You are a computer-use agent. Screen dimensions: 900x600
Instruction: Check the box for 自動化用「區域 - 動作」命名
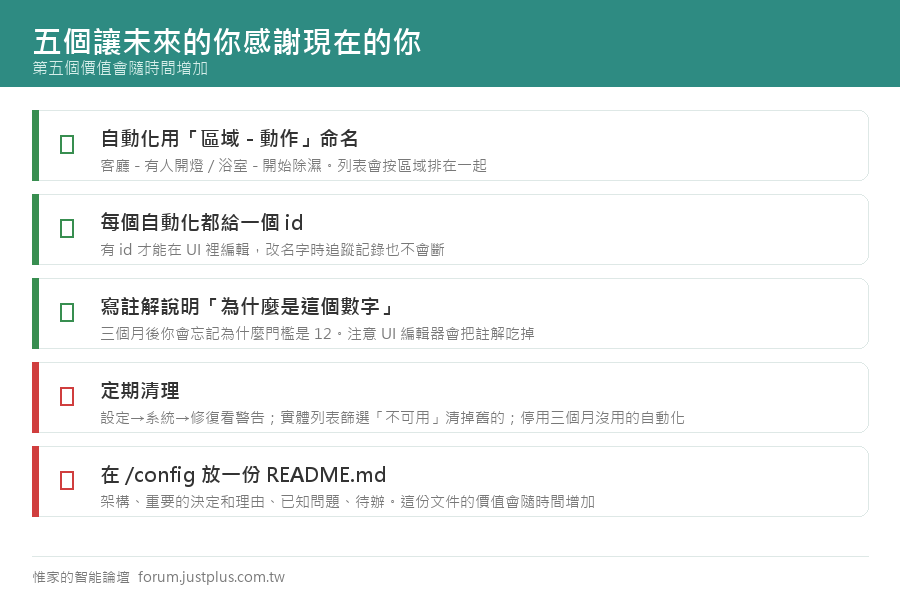tap(67, 145)
